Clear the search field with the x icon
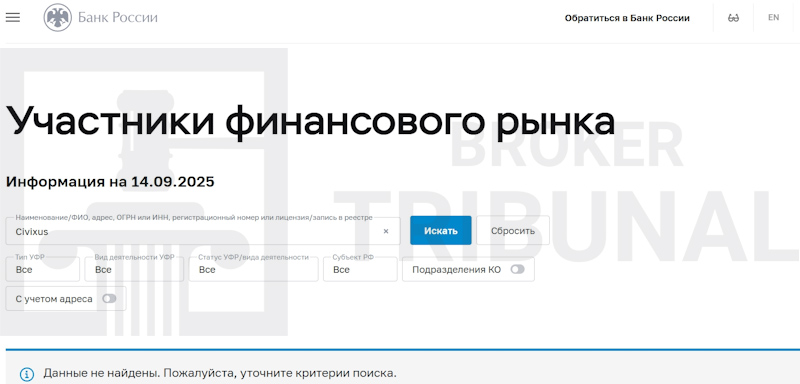The height and width of the screenshot is (384, 800). pyautogui.click(x=386, y=232)
